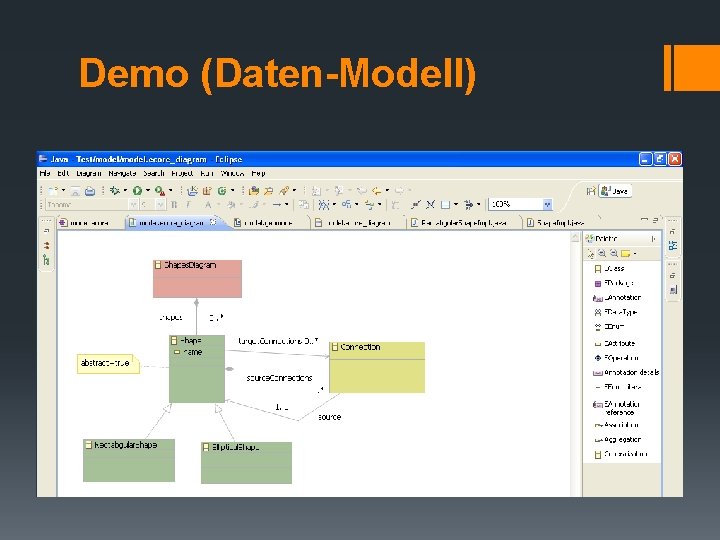720x540 pixels.
Task: Open the External Tools run icon
Action: point(159,191)
